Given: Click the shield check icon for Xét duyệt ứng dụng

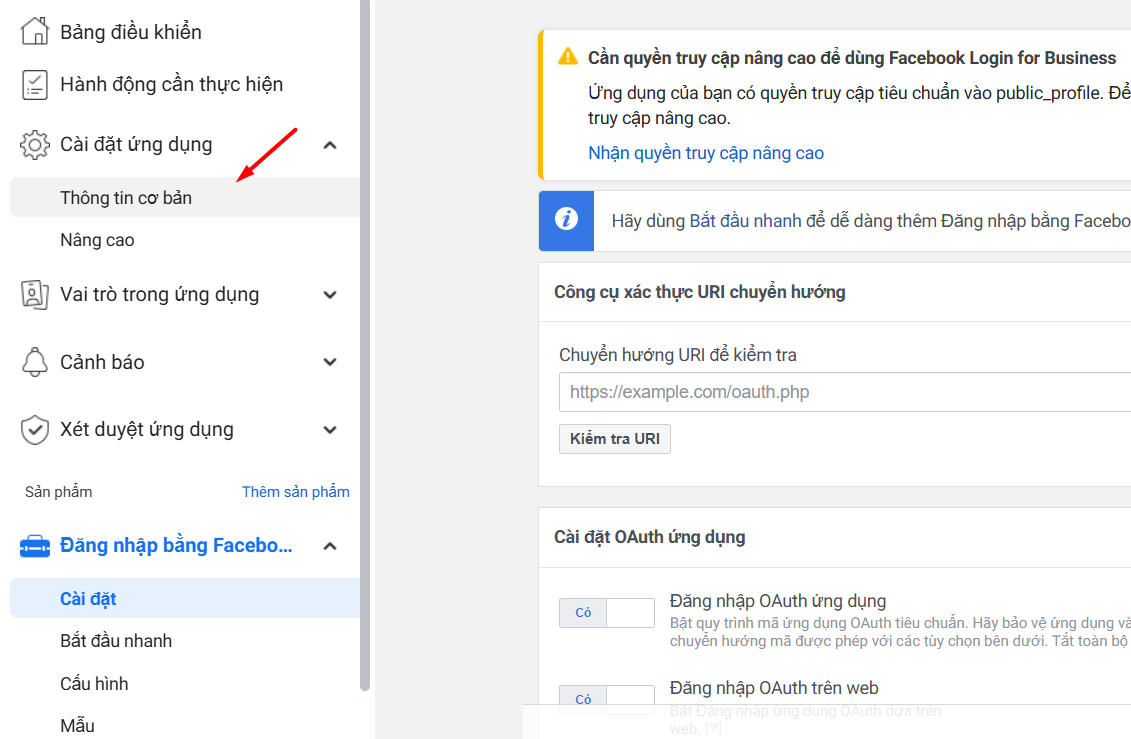Looking at the screenshot, I should [x=35, y=430].
